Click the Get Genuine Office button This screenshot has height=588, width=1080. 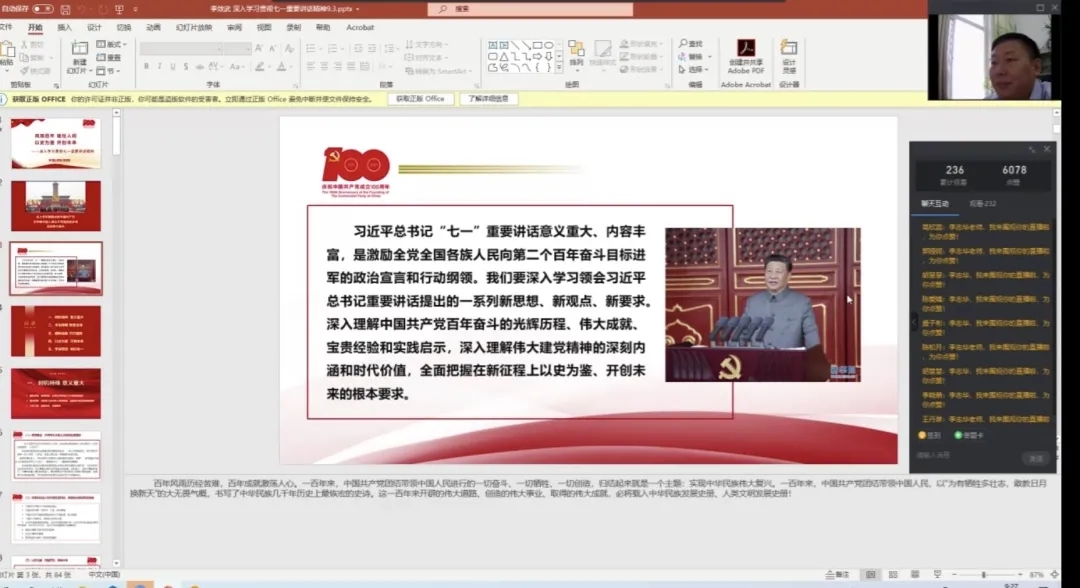(419, 99)
